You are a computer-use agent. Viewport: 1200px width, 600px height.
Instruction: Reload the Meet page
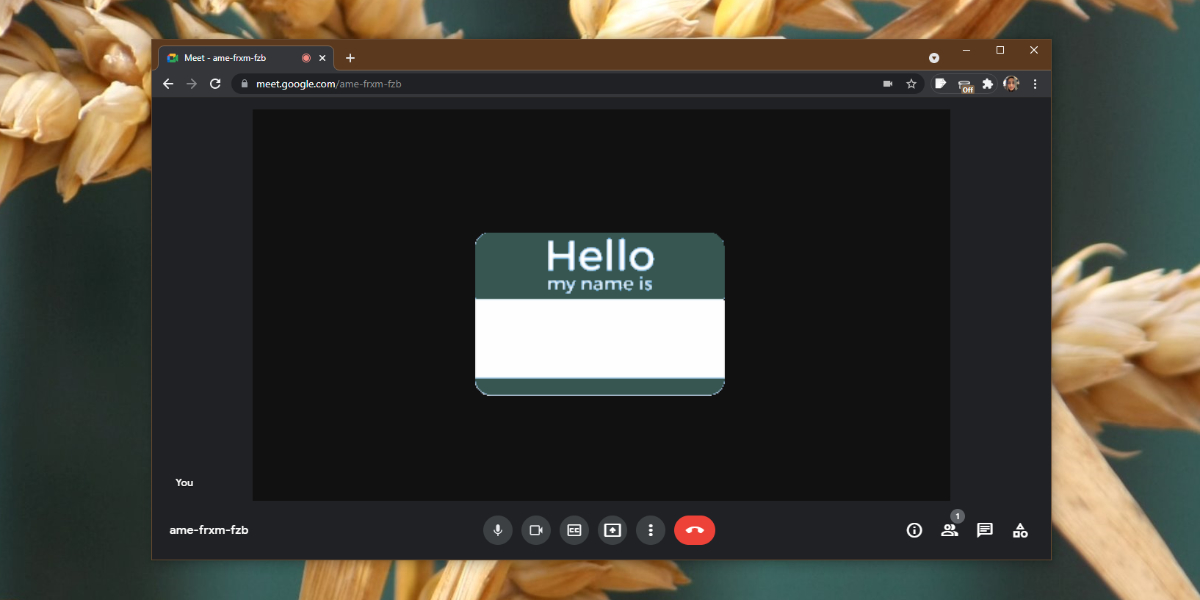tap(215, 84)
